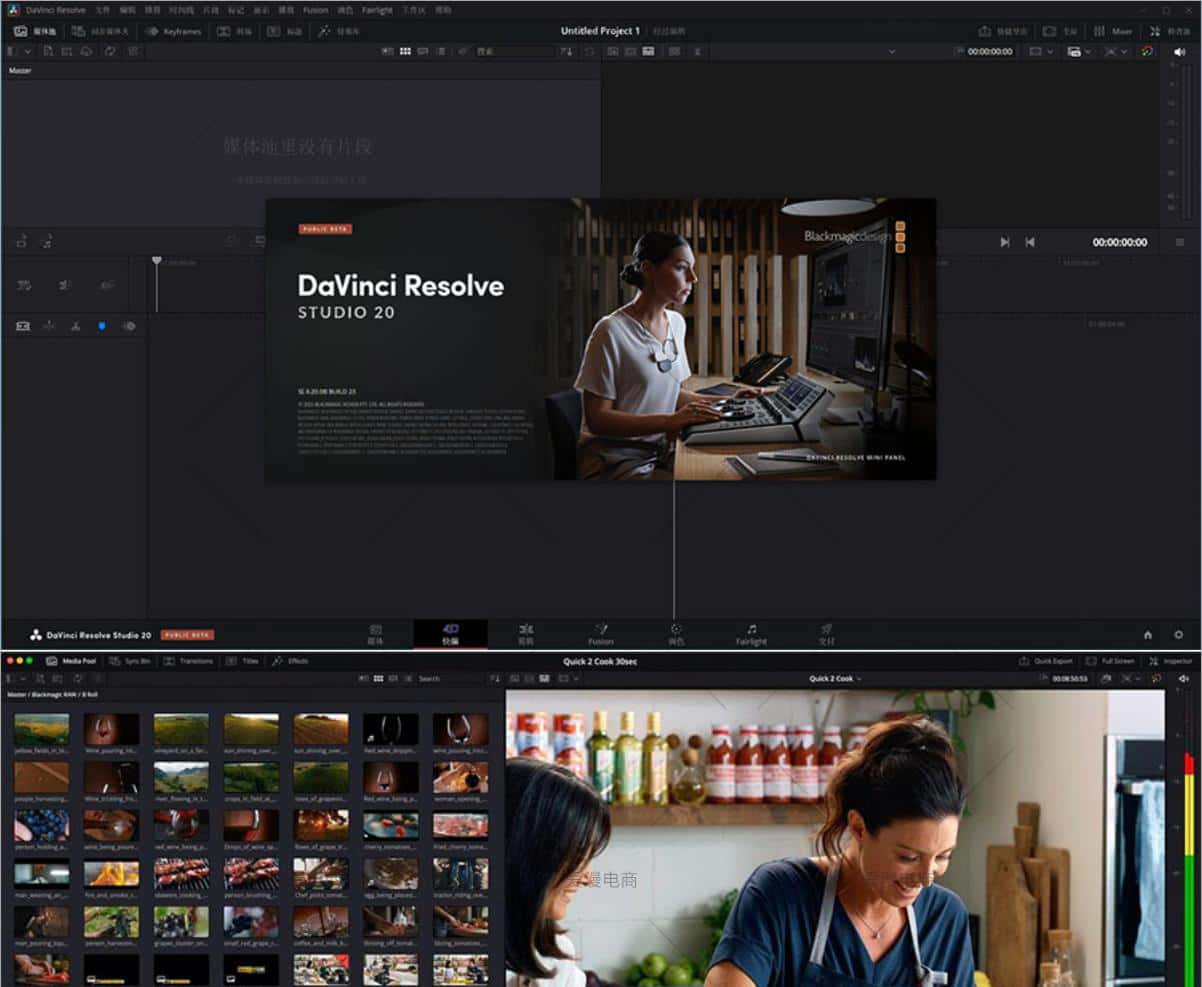This screenshot has height=987, width=1202.
Task: Toggle the Media Pool panel in the lower window
Action: [x=71, y=661]
